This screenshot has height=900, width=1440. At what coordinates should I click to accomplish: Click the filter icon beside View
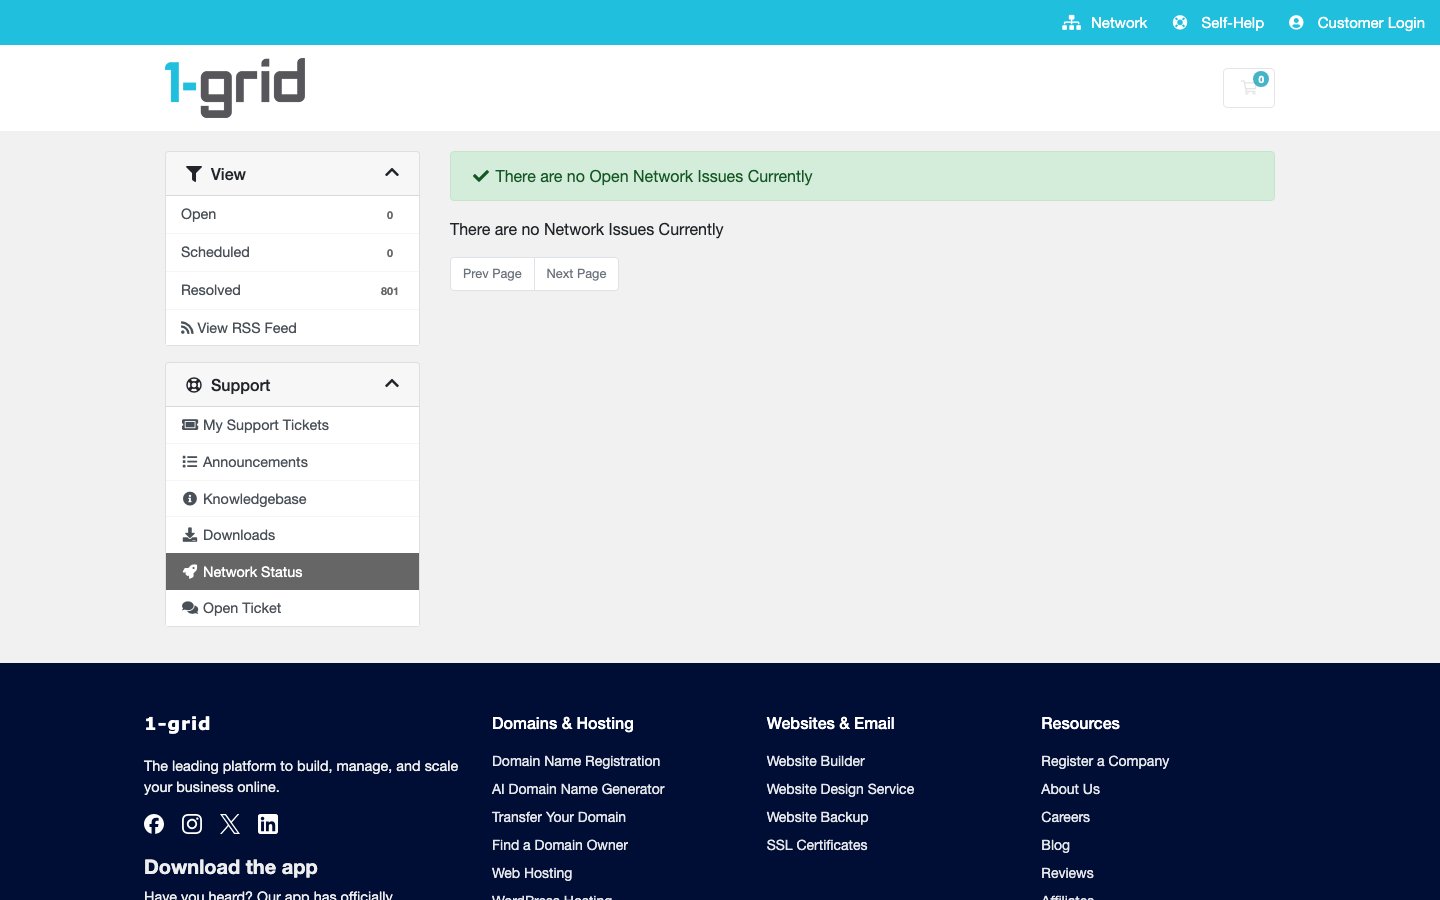(194, 174)
